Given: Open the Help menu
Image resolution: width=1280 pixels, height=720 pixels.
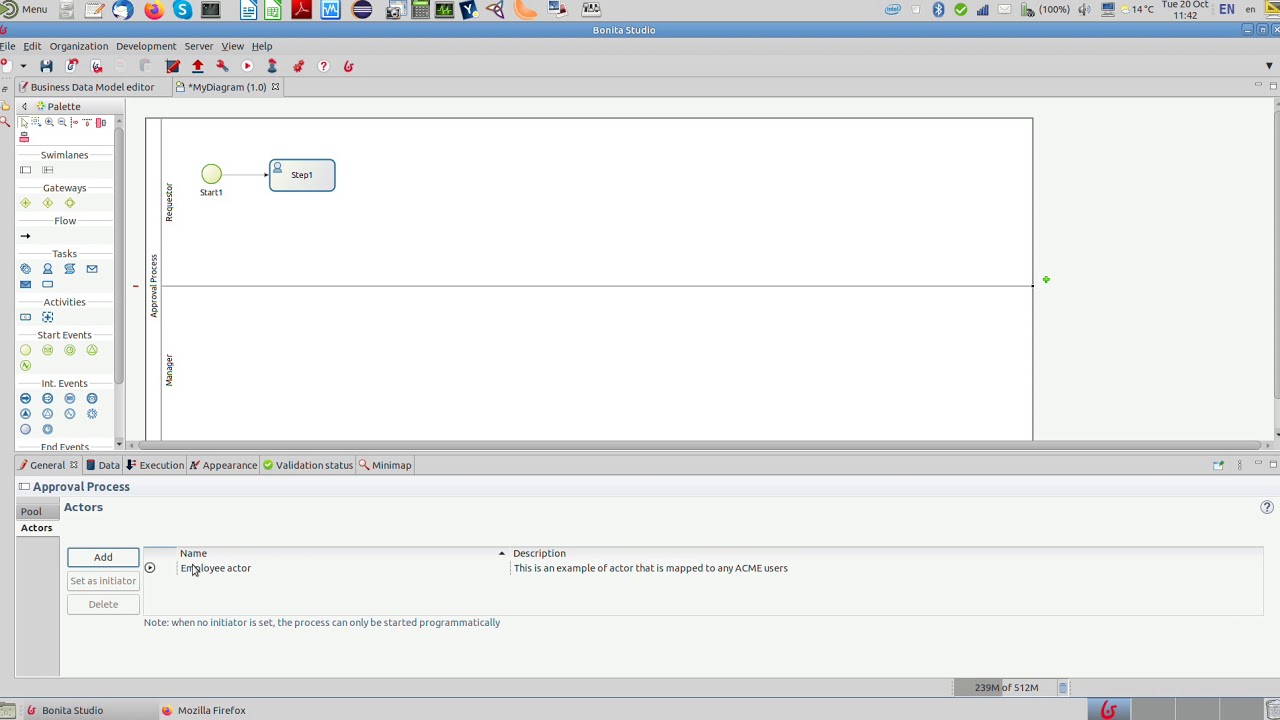Looking at the screenshot, I should (x=262, y=46).
